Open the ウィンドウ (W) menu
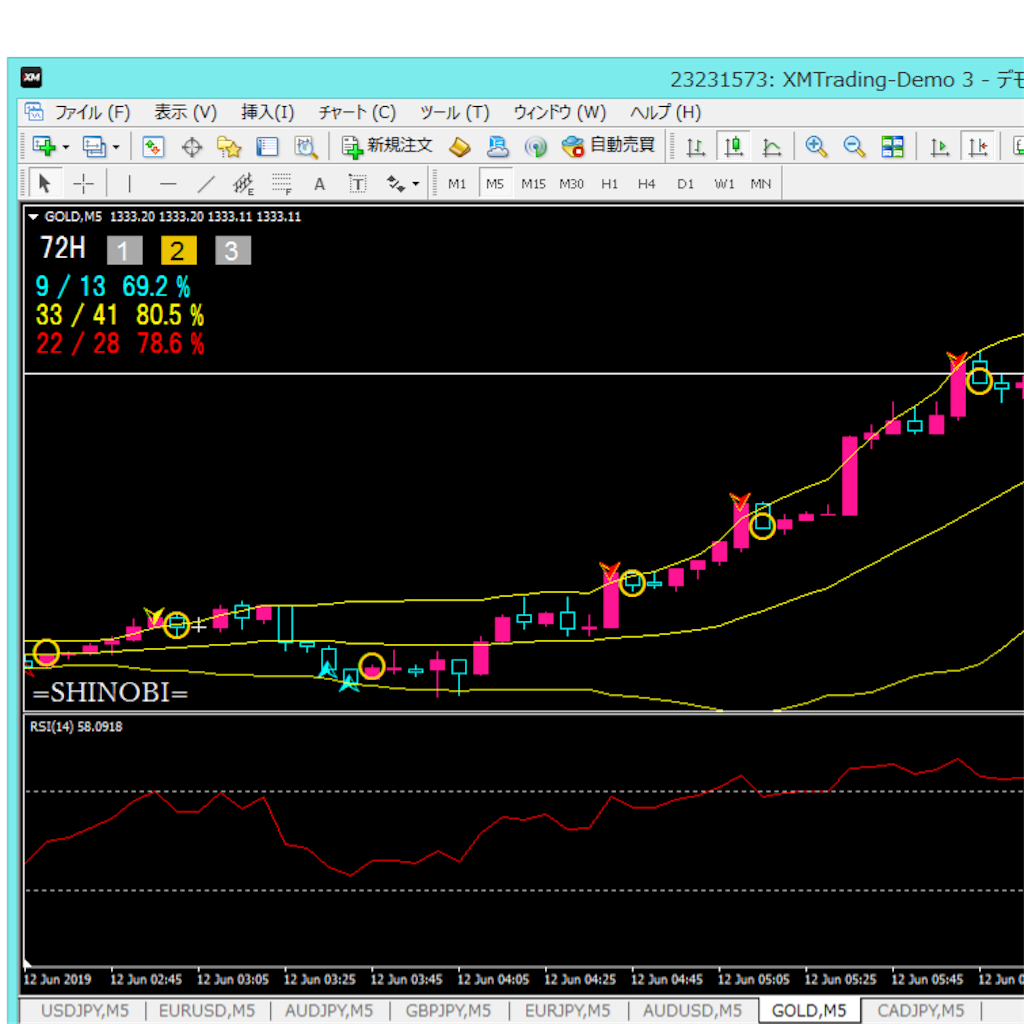Screen dimensions: 1024x1024 (x=560, y=112)
